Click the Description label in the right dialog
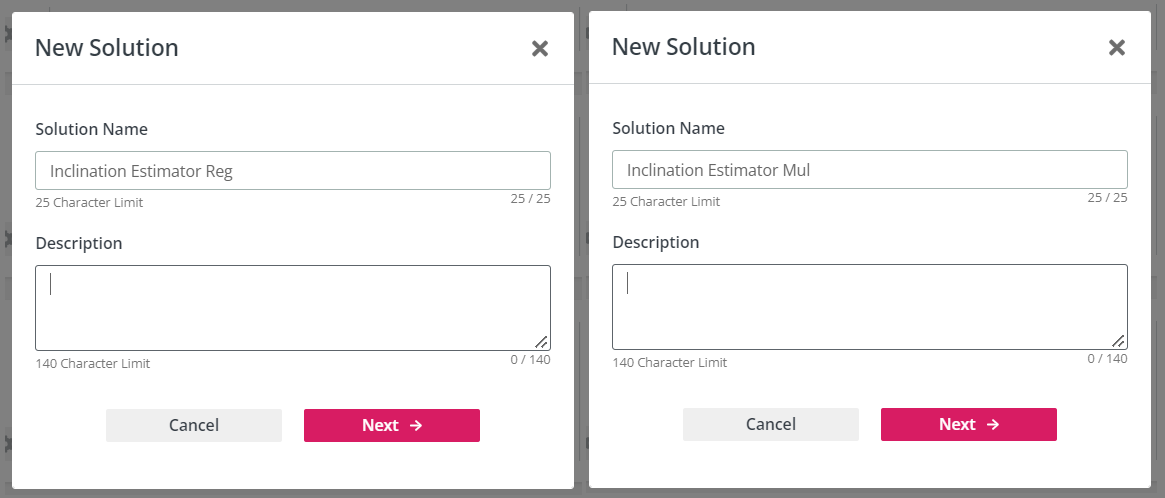The image size is (1165, 498). click(x=656, y=242)
